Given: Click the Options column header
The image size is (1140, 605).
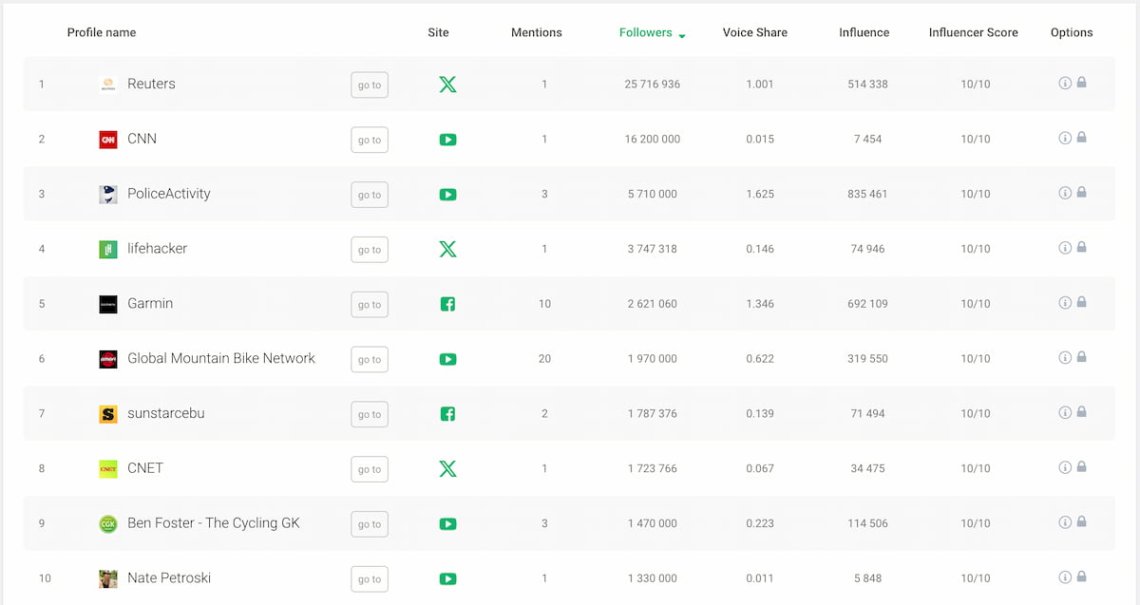Looking at the screenshot, I should pos(1072,33).
